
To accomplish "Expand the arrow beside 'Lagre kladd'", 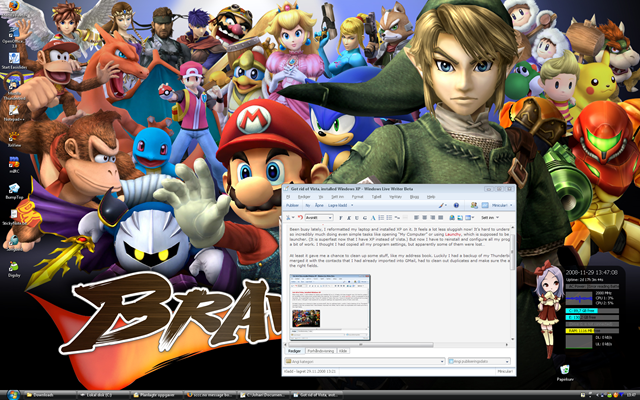I will (x=352, y=205).
